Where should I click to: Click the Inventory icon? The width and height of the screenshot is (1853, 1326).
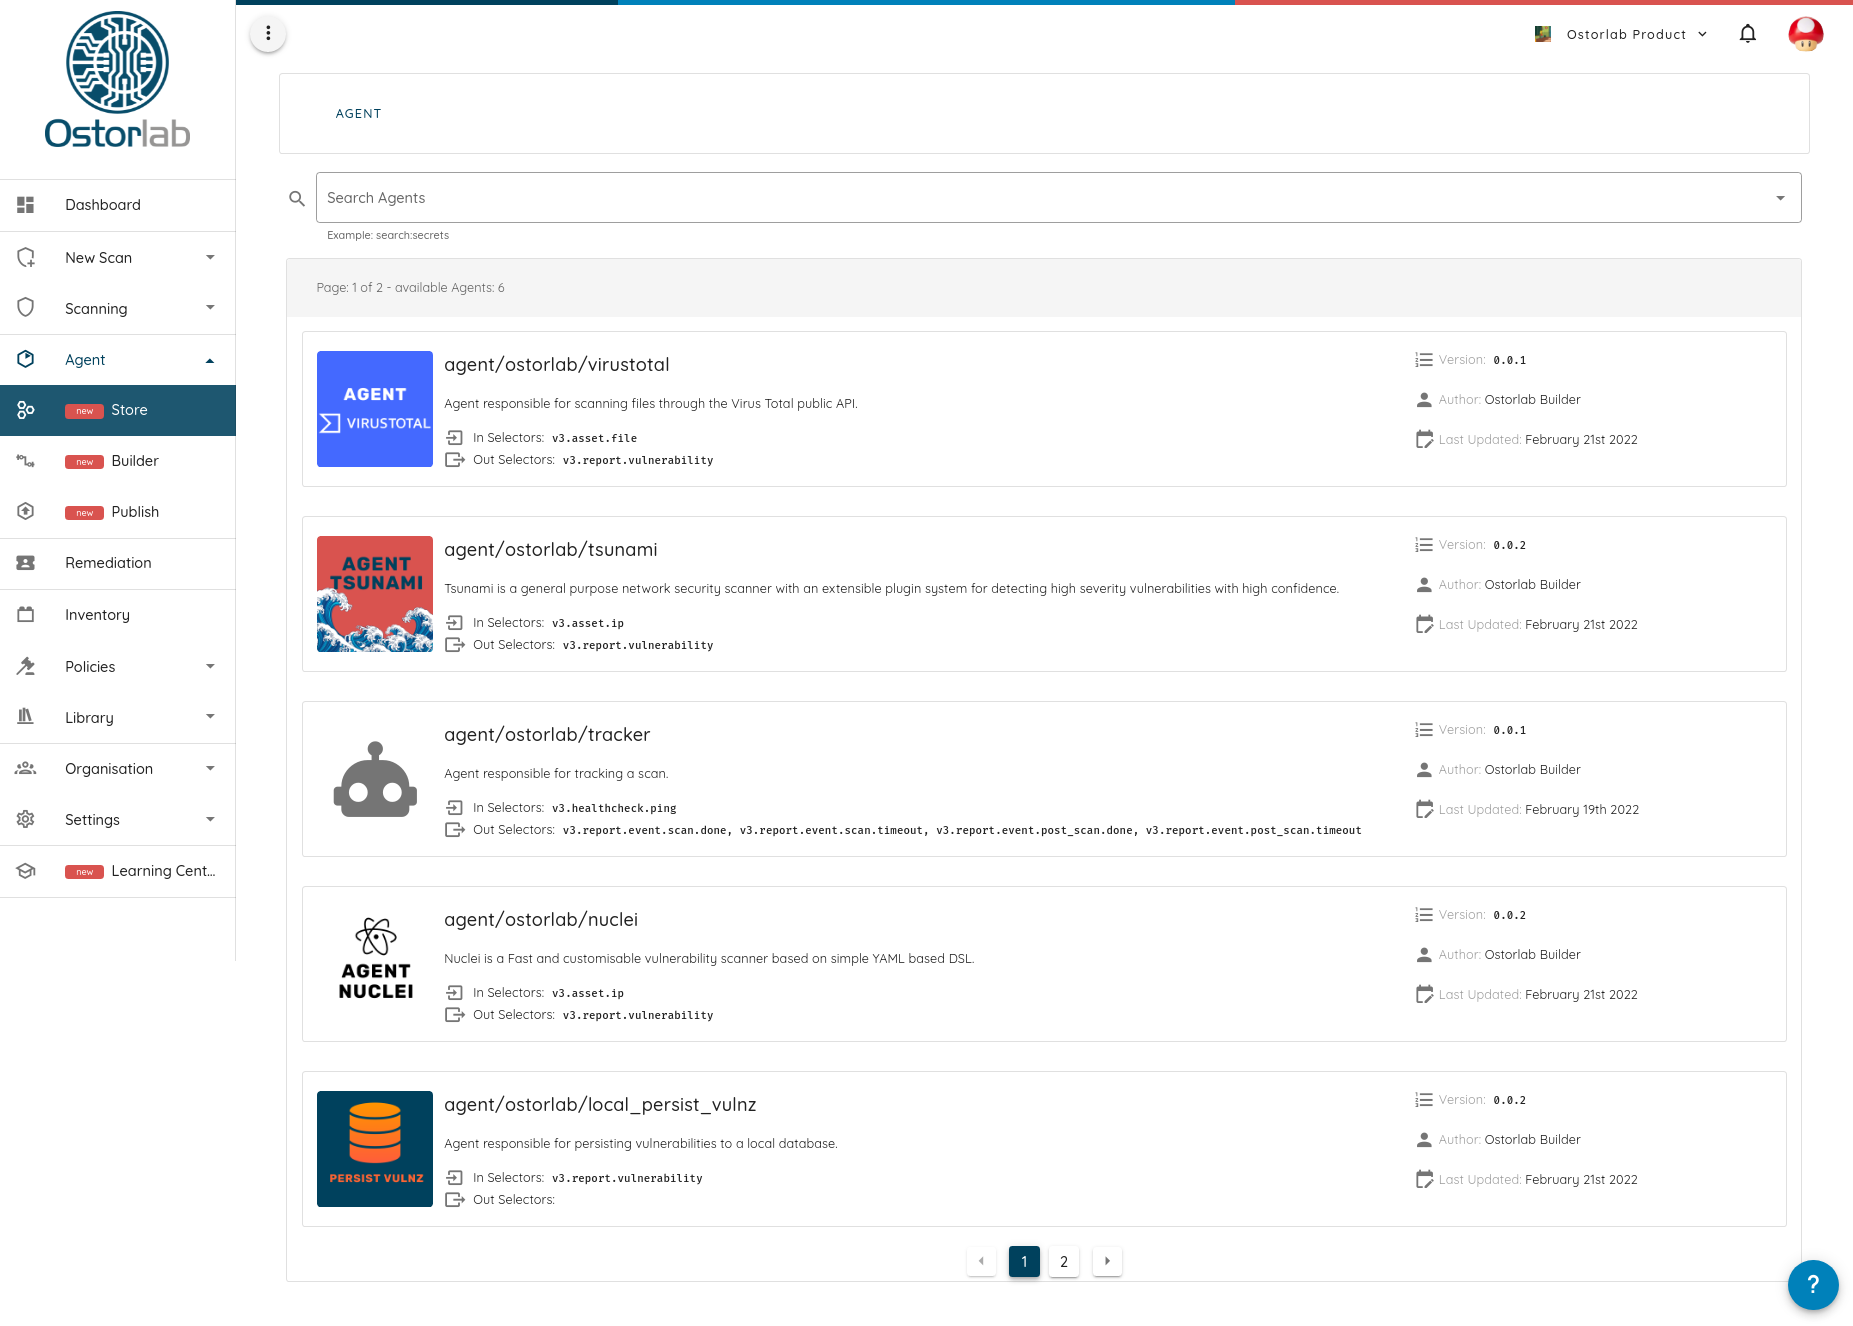tap(26, 615)
